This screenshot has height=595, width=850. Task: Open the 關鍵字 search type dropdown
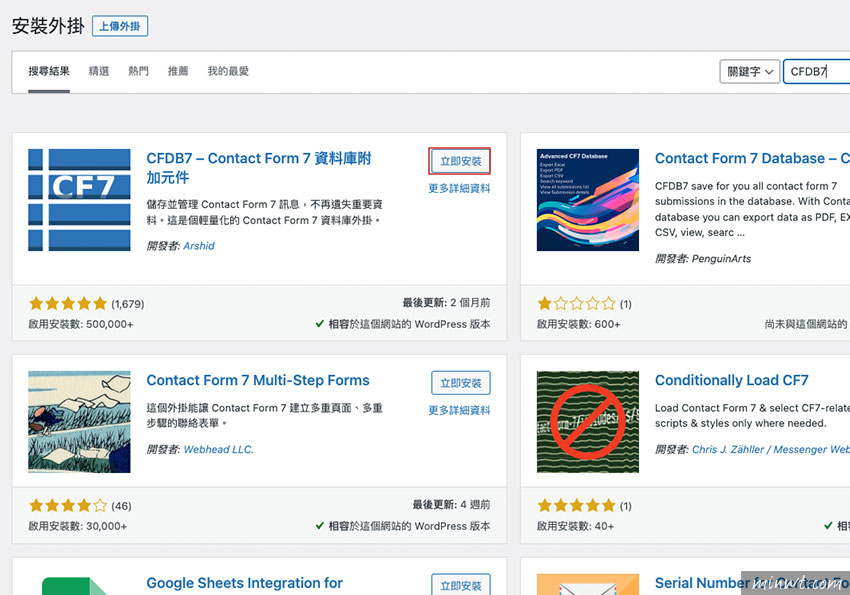point(750,72)
